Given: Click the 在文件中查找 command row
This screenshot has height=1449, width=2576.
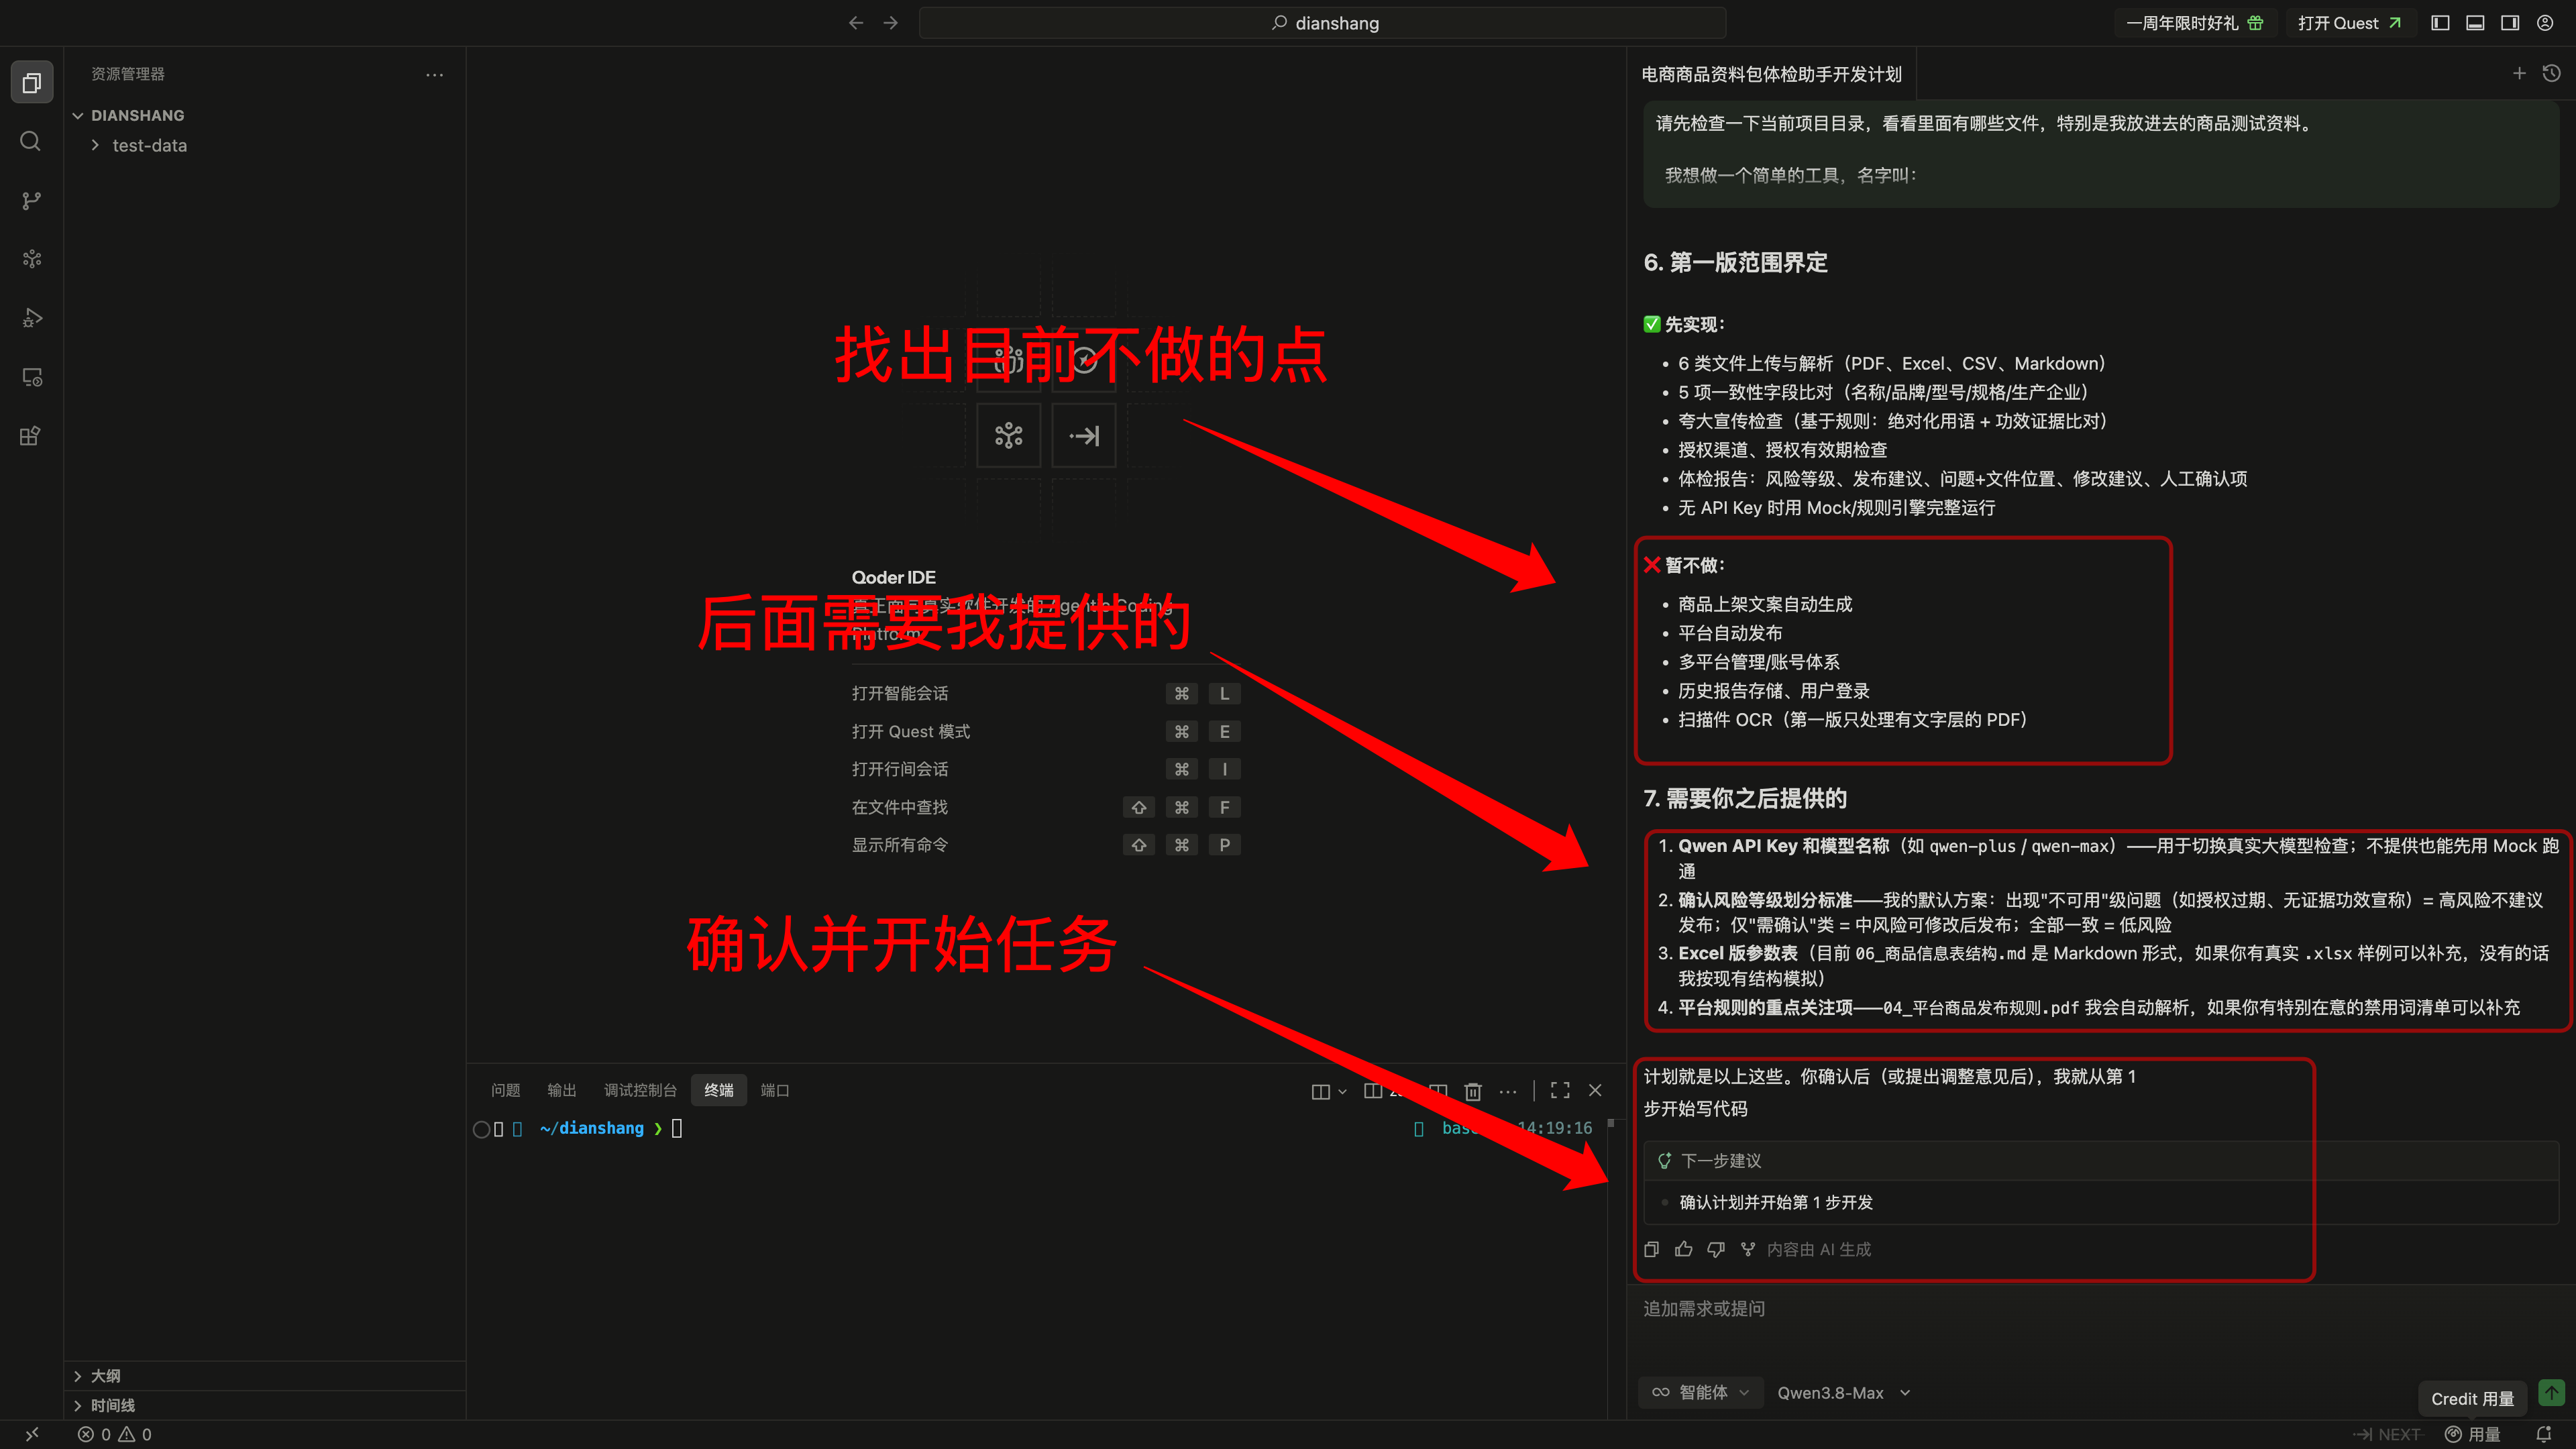Looking at the screenshot, I should pyautogui.click(x=1045, y=807).
